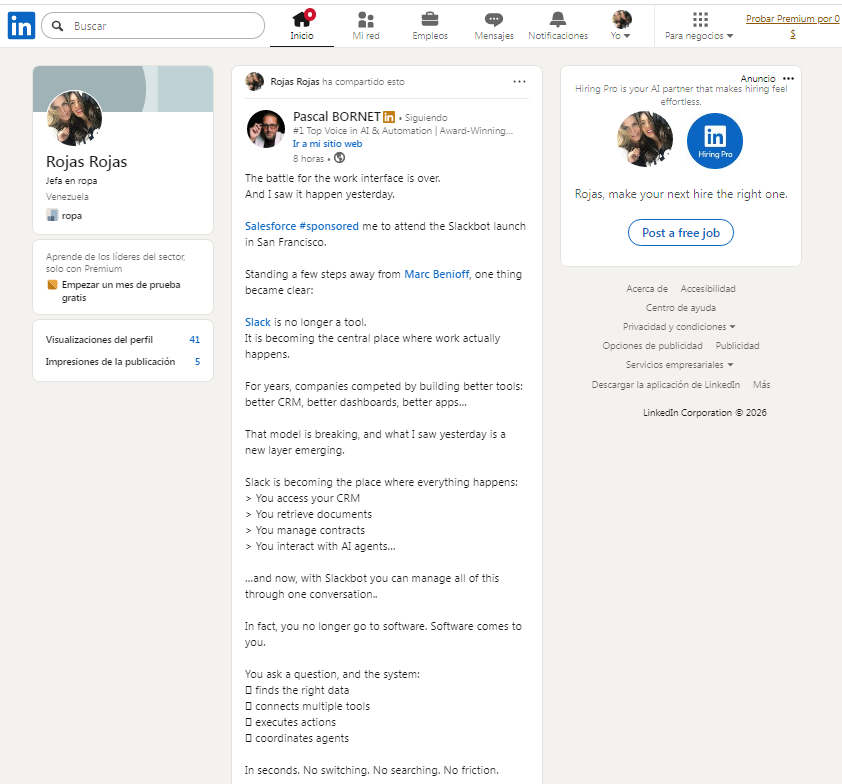Click the Accesibilidad footer link

point(708,289)
